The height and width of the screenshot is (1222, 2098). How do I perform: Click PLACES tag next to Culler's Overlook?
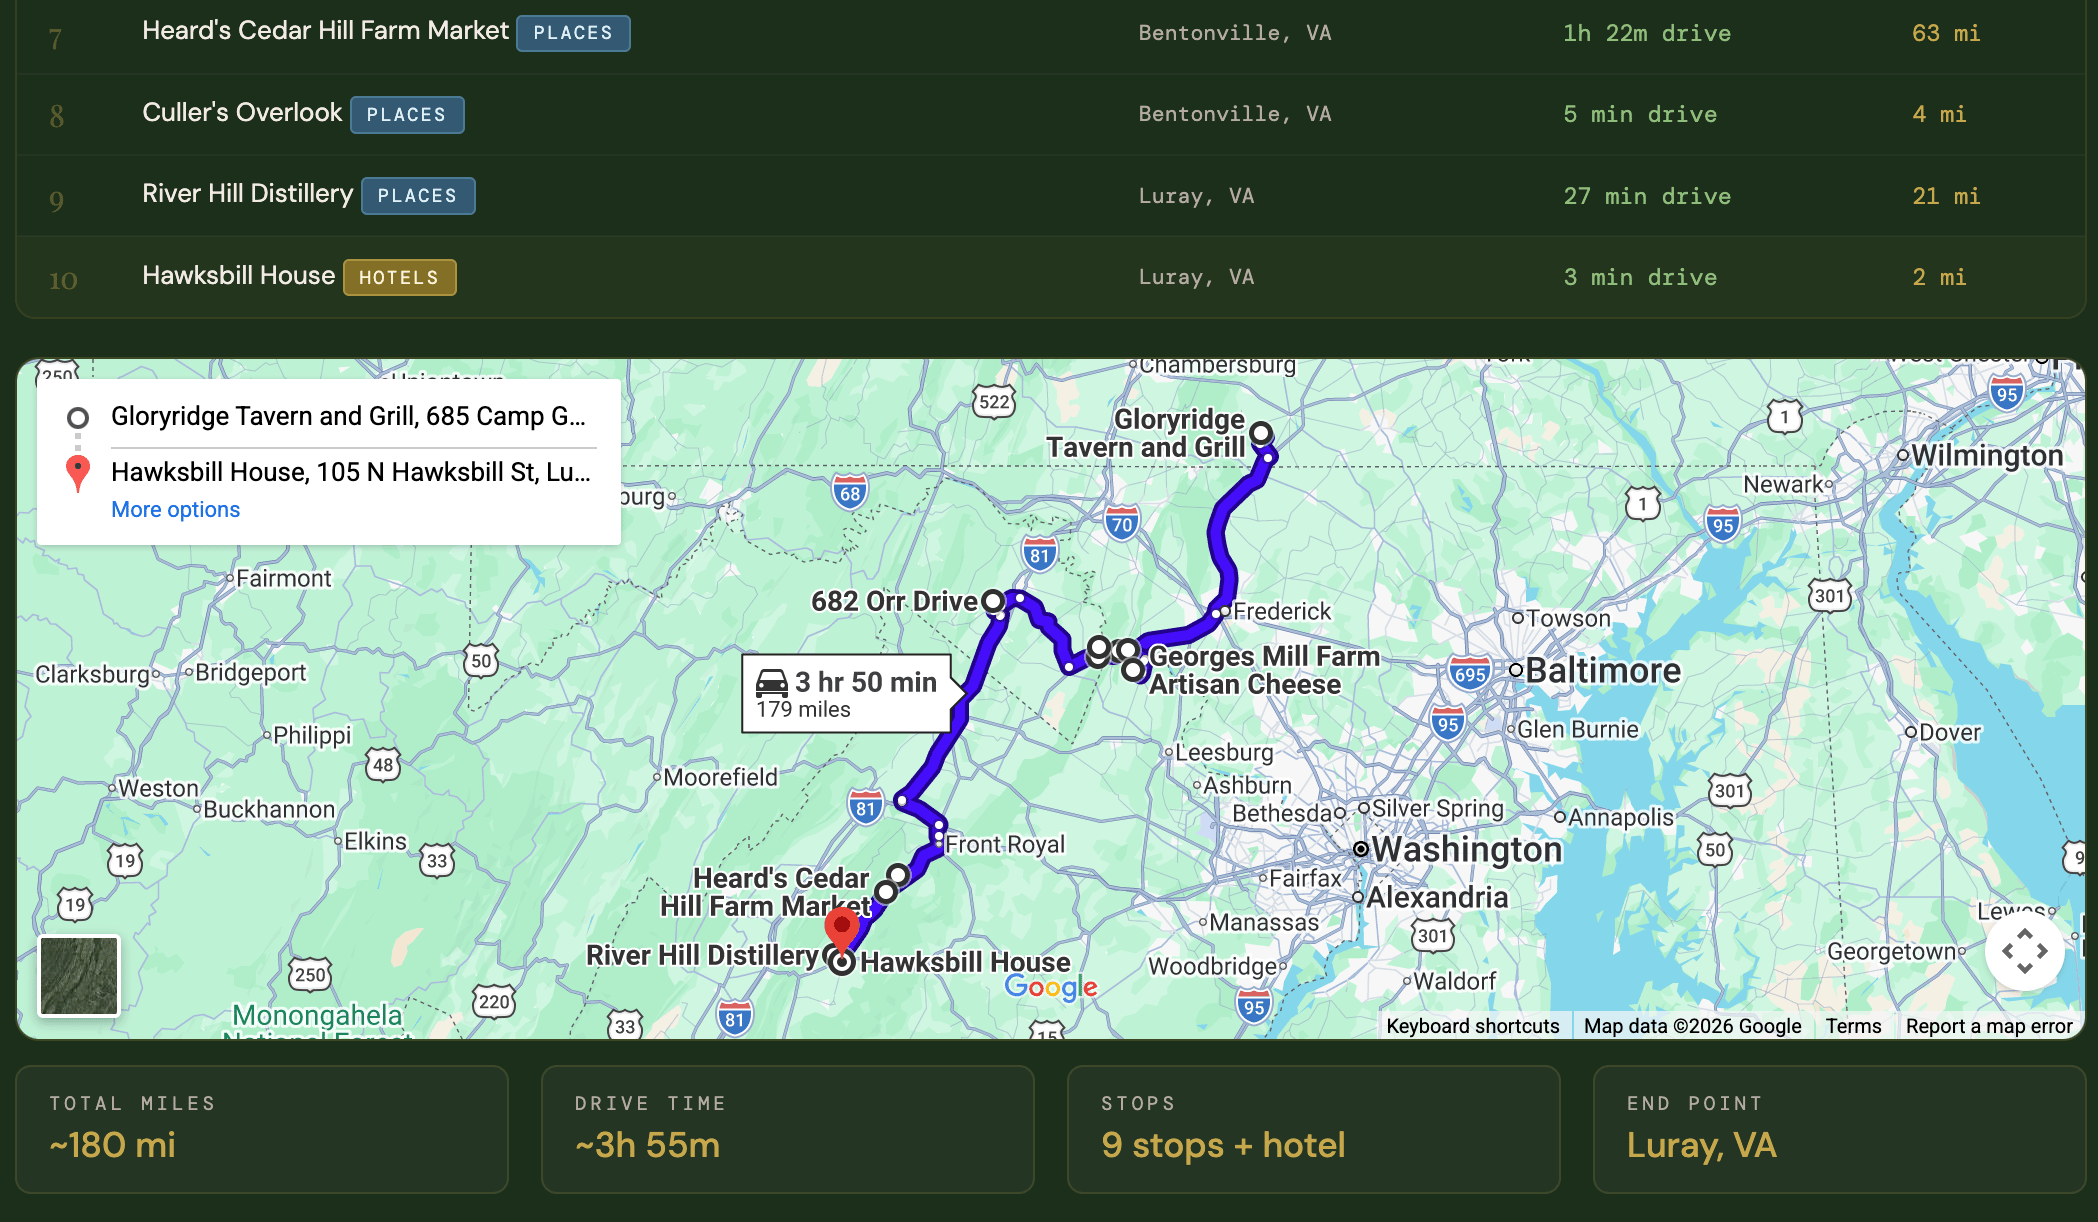(406, 115)
